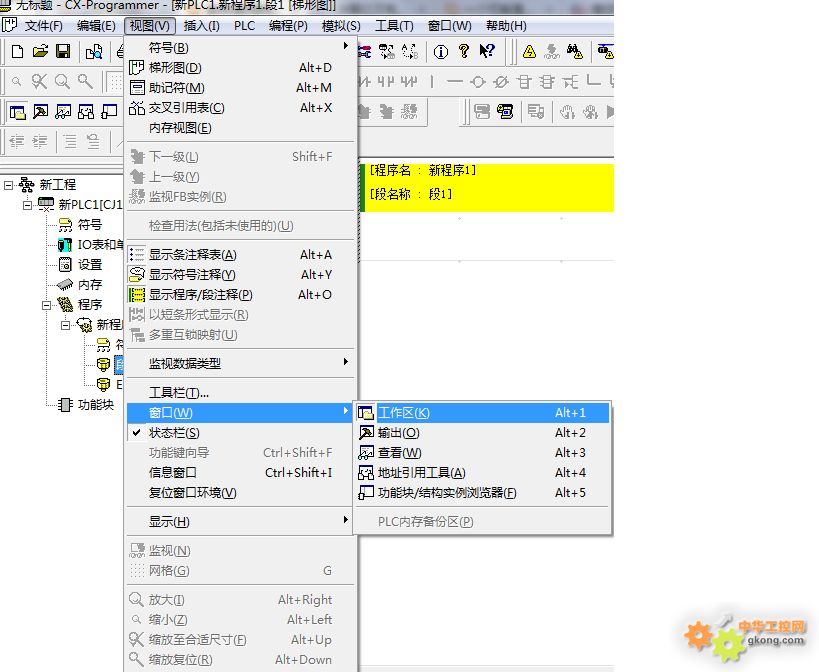Click arrow on highlighted 窗口(W) View-menu entry
819x672 pixels.
345,411
